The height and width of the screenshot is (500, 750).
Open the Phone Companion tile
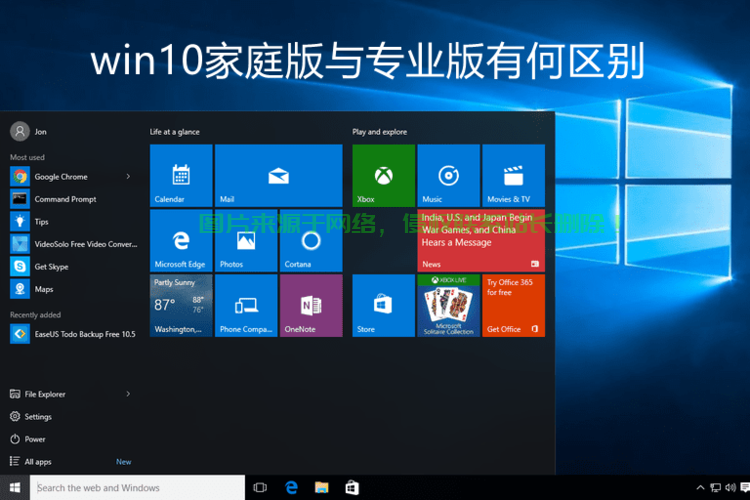tap(246, 306)
